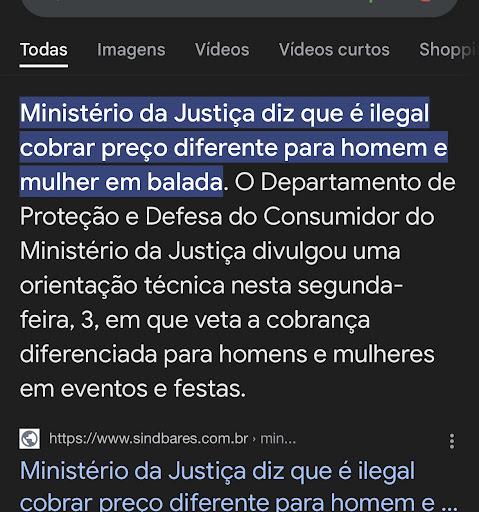The image size is (479, 512).
Task: Switch to the Imagens tab
Action: pyautogui.click(x=131, y=50)
